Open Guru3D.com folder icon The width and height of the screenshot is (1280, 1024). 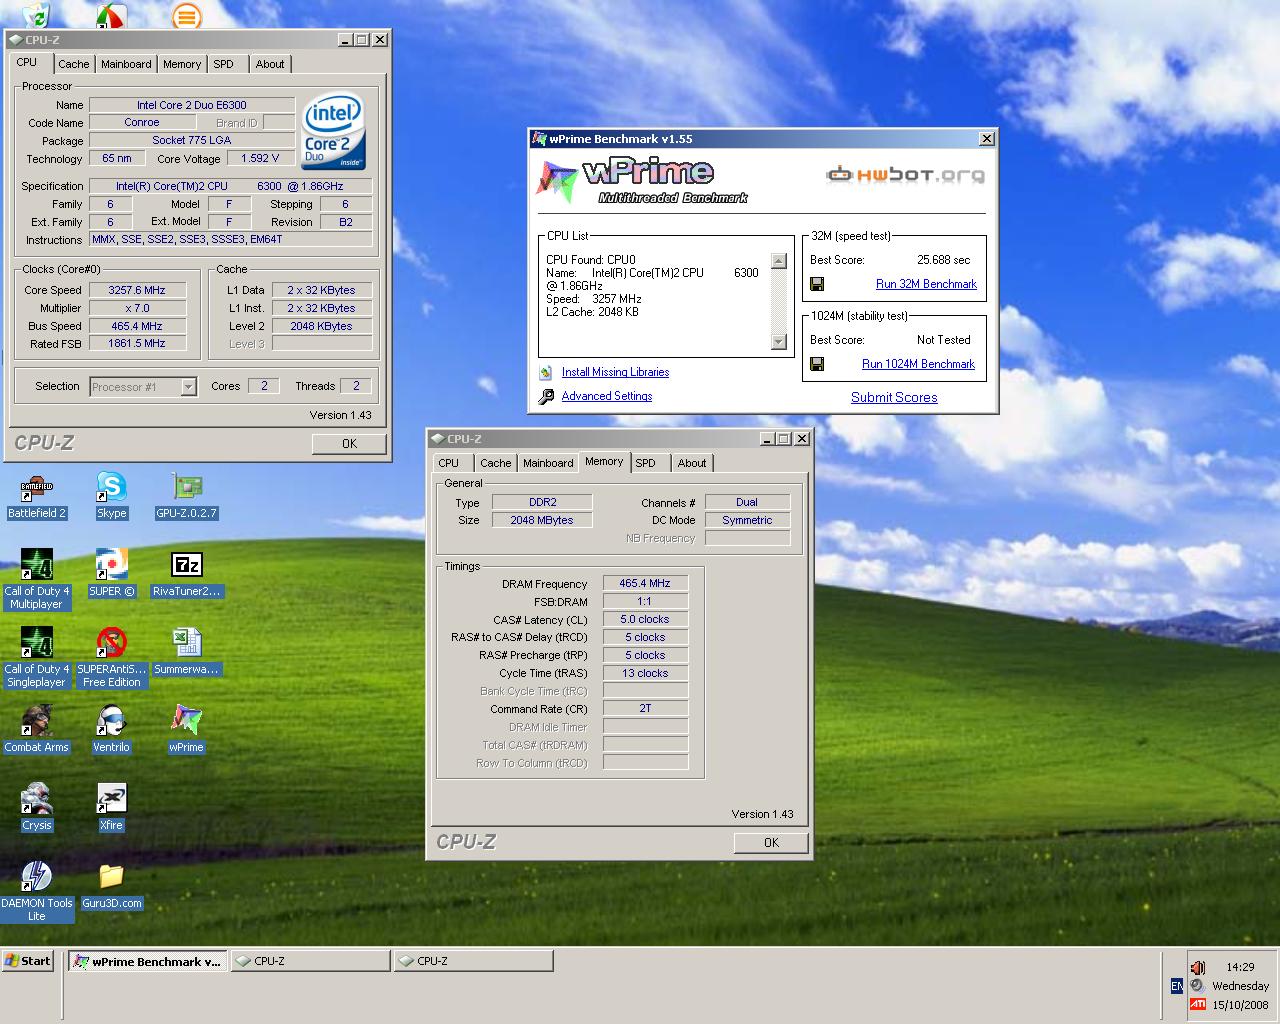pos(111,886)
